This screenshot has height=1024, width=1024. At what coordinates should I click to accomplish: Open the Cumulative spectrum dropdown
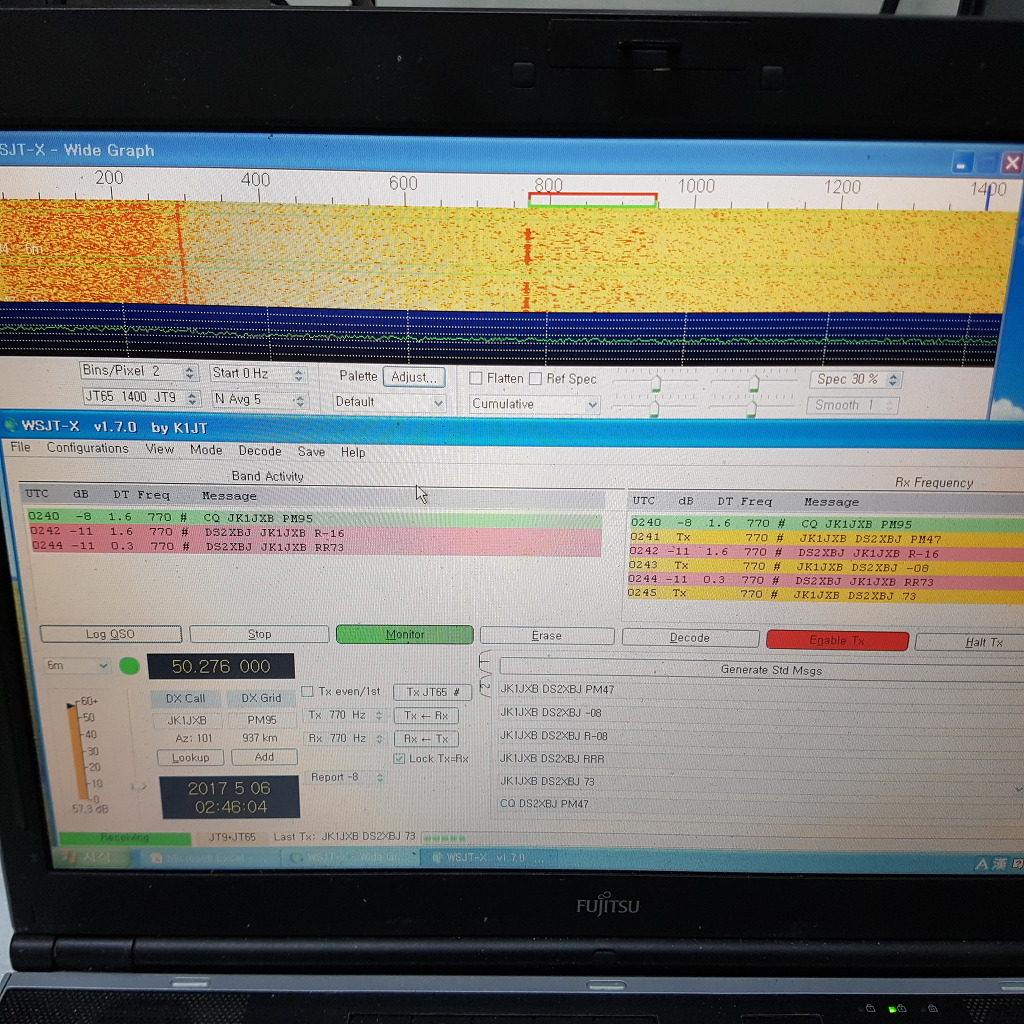[x=535, y=404]
